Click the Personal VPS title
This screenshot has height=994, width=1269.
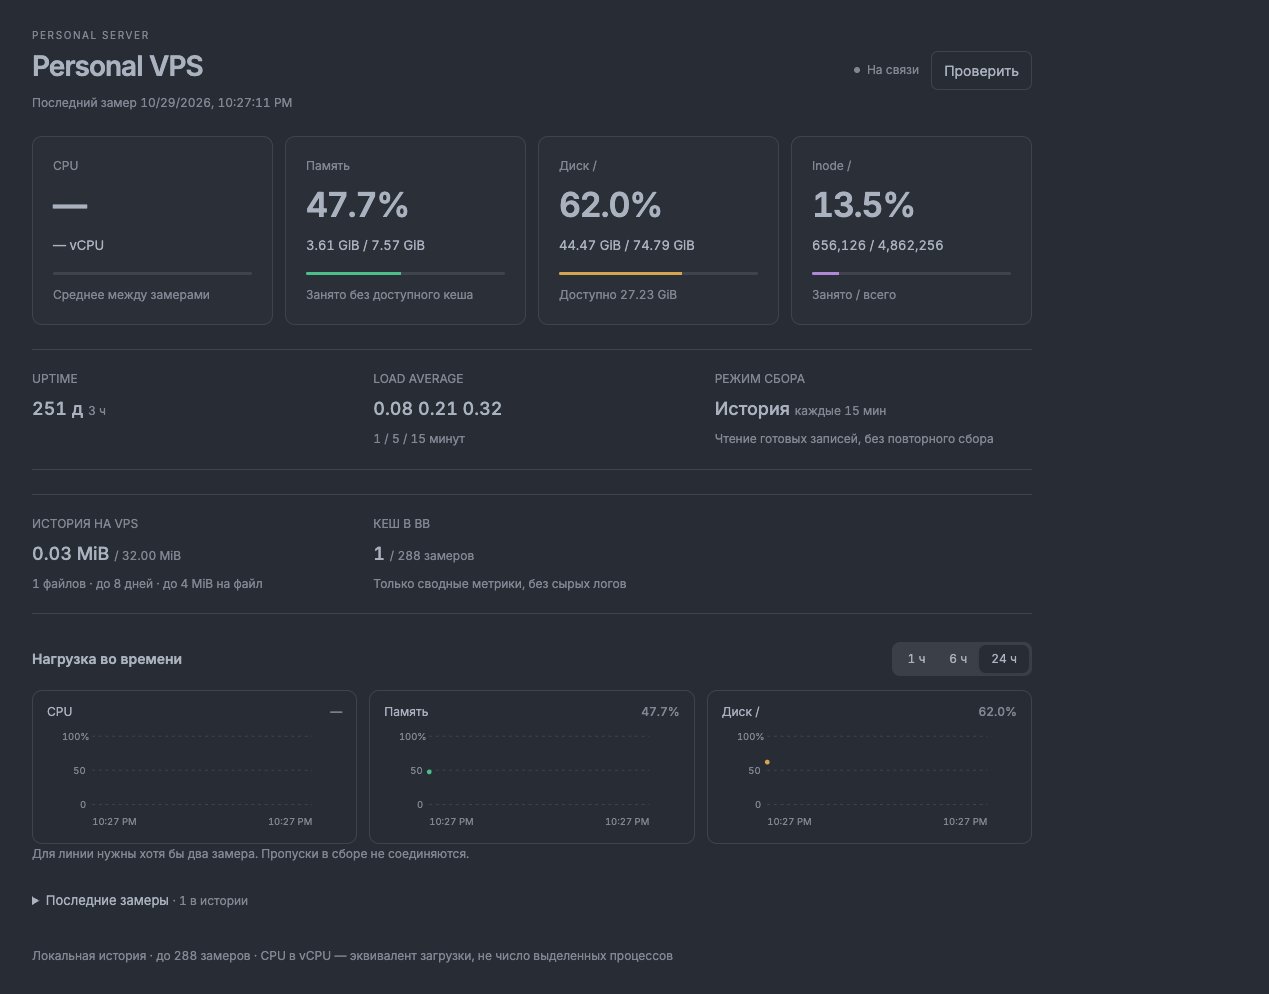pos(118,66)
